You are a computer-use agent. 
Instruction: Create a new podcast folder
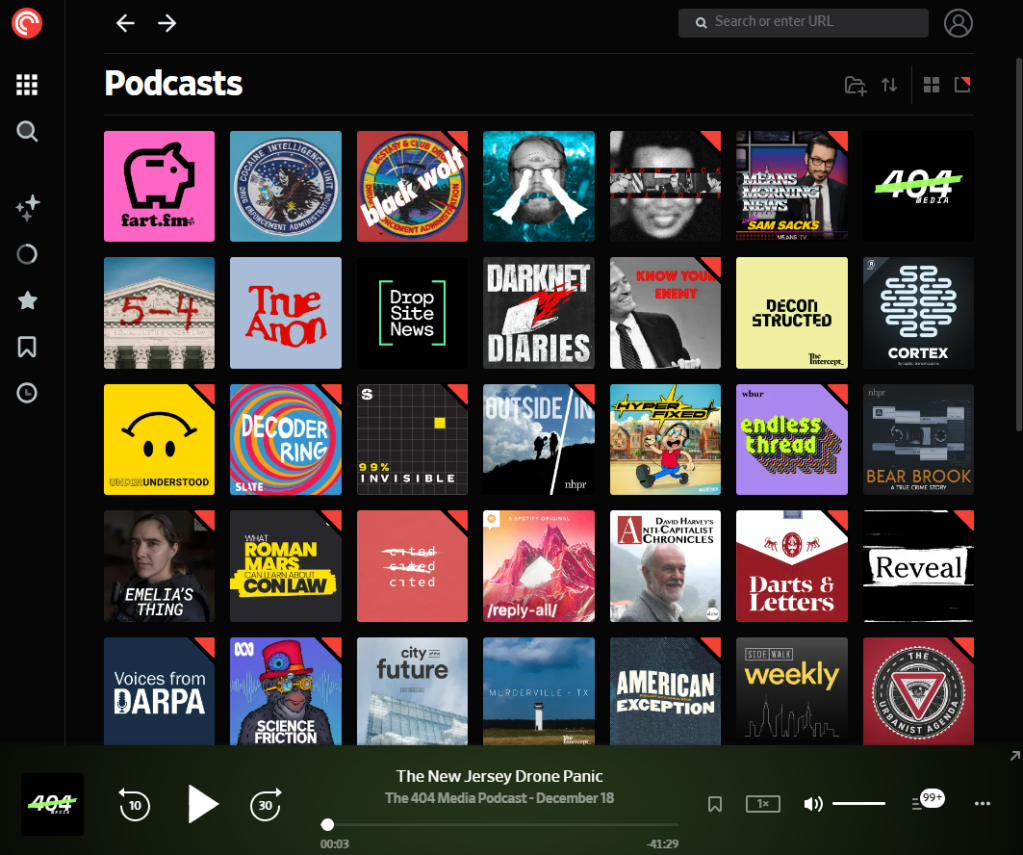[x=855, y=85]
